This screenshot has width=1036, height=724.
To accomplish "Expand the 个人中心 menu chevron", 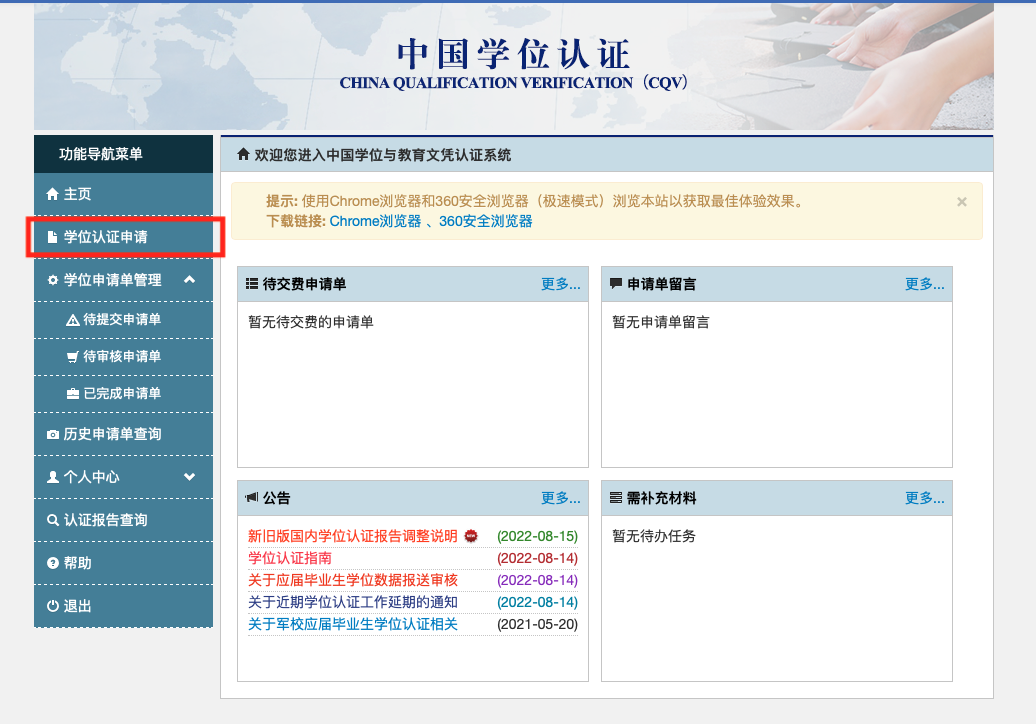I will [190, 477].
